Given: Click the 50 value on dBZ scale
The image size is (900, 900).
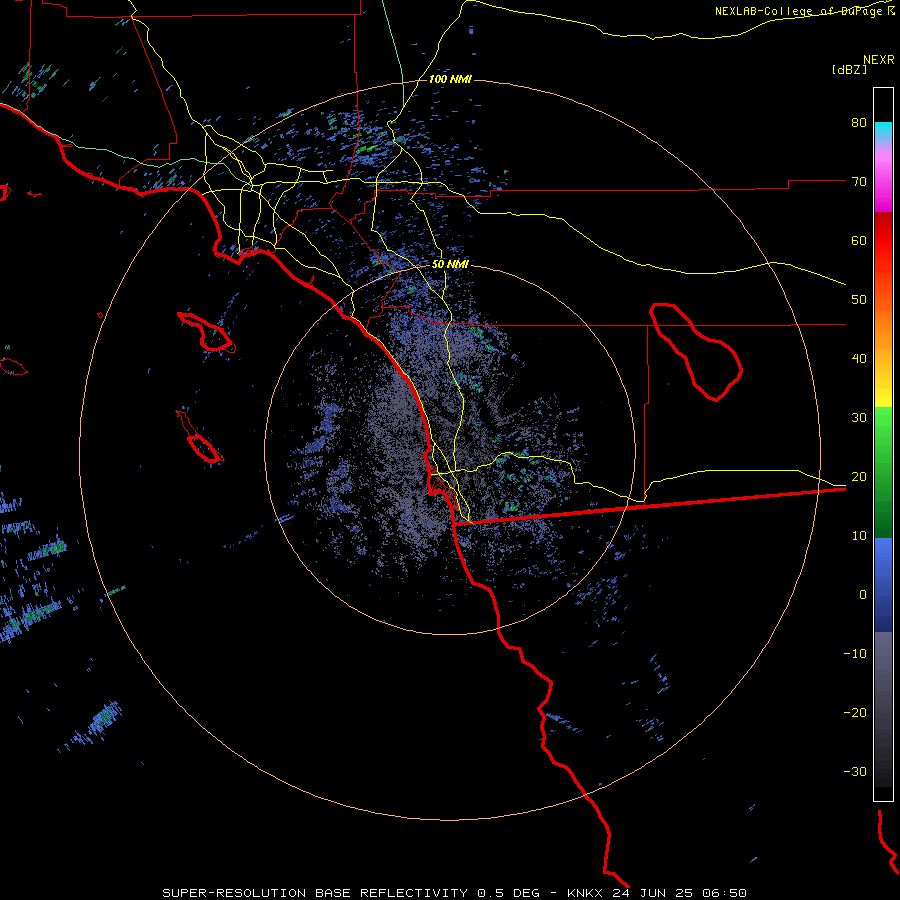Looking at the screenshot, I should click(x=859, y=300).
